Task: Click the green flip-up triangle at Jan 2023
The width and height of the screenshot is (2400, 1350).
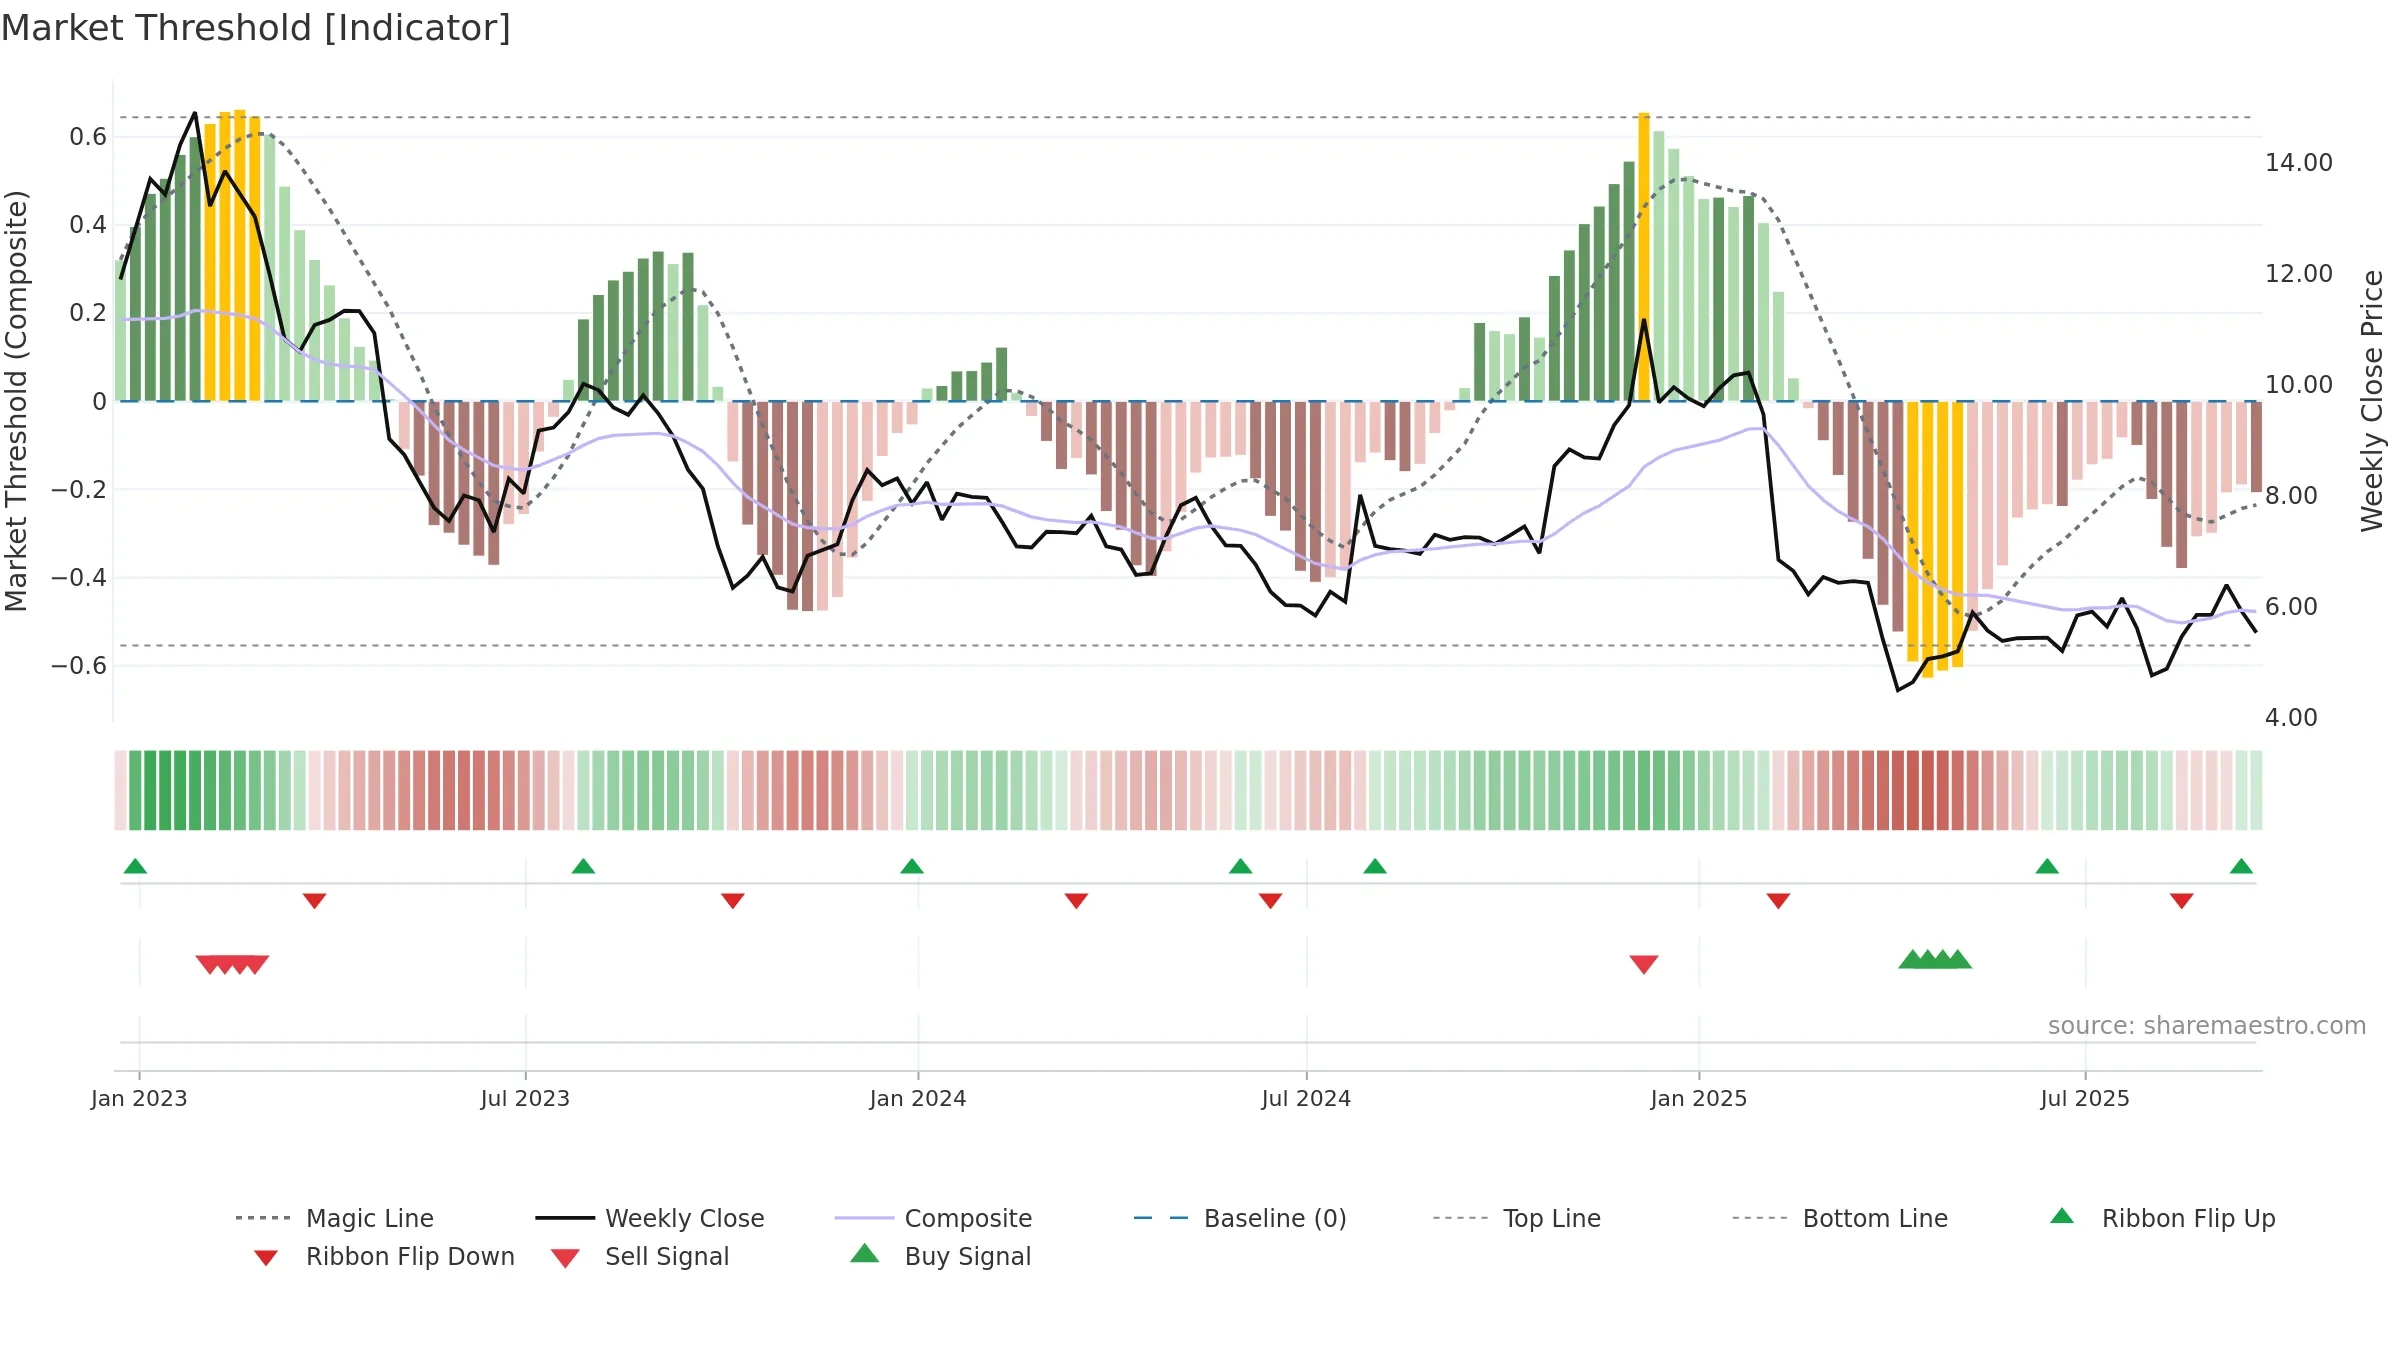Action: click(135, 866)
